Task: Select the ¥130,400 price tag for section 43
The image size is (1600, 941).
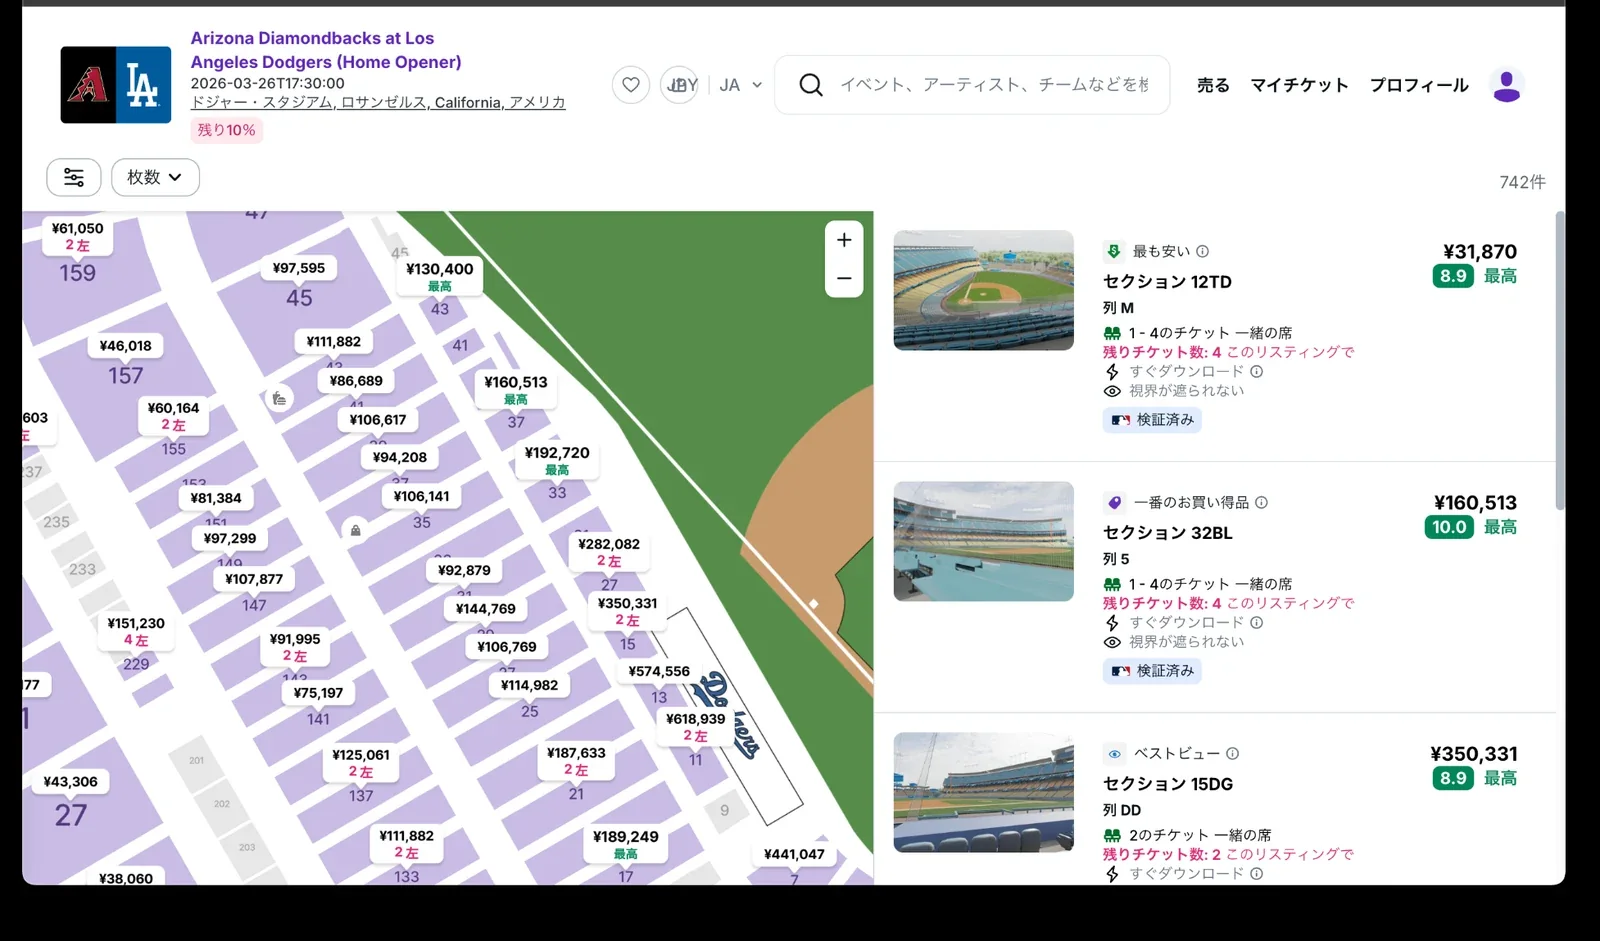Action: [440, 276]
